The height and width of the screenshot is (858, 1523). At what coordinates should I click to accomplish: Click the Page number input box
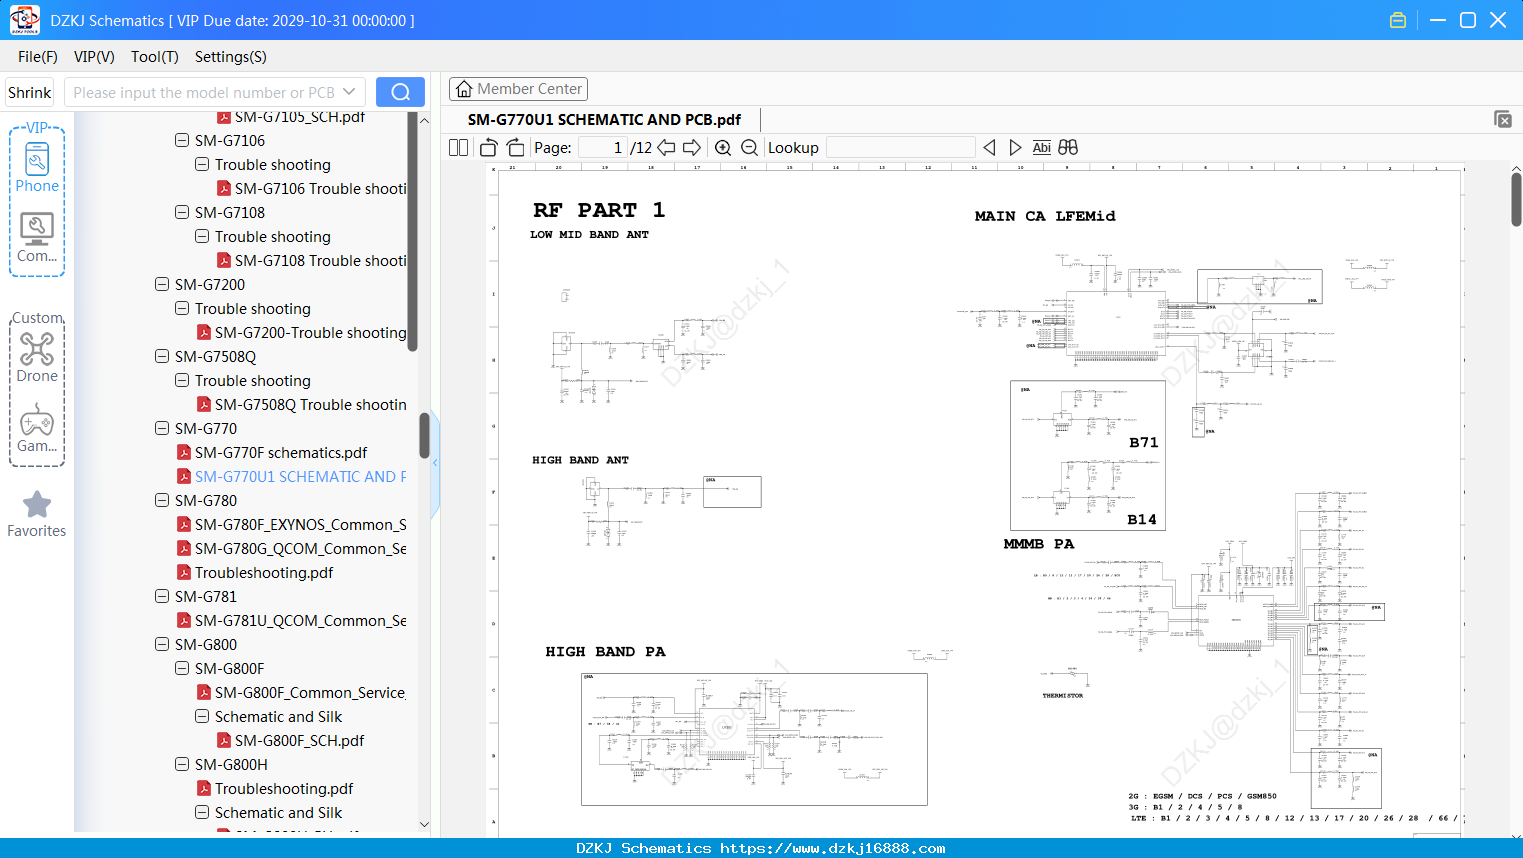(x=603, y=148)
